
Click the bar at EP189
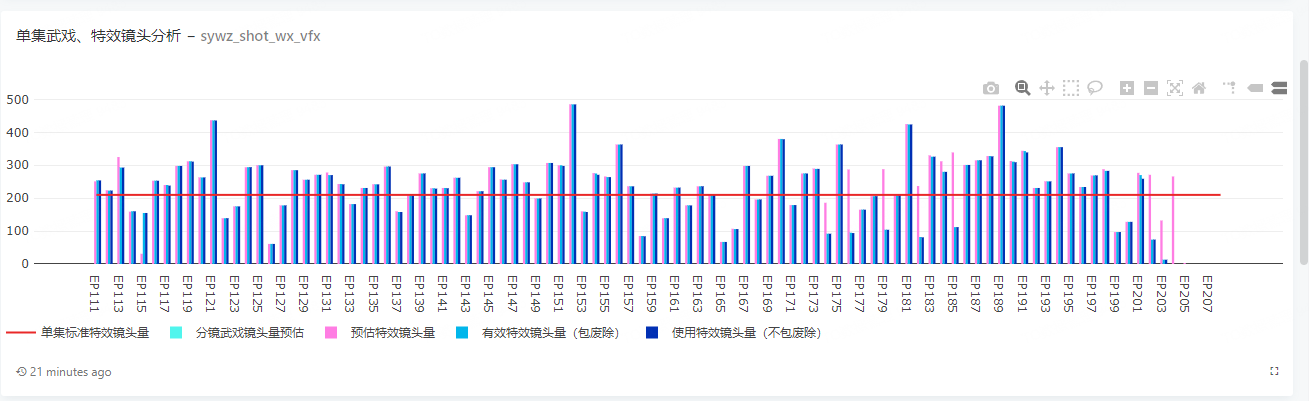(1001, 185)
